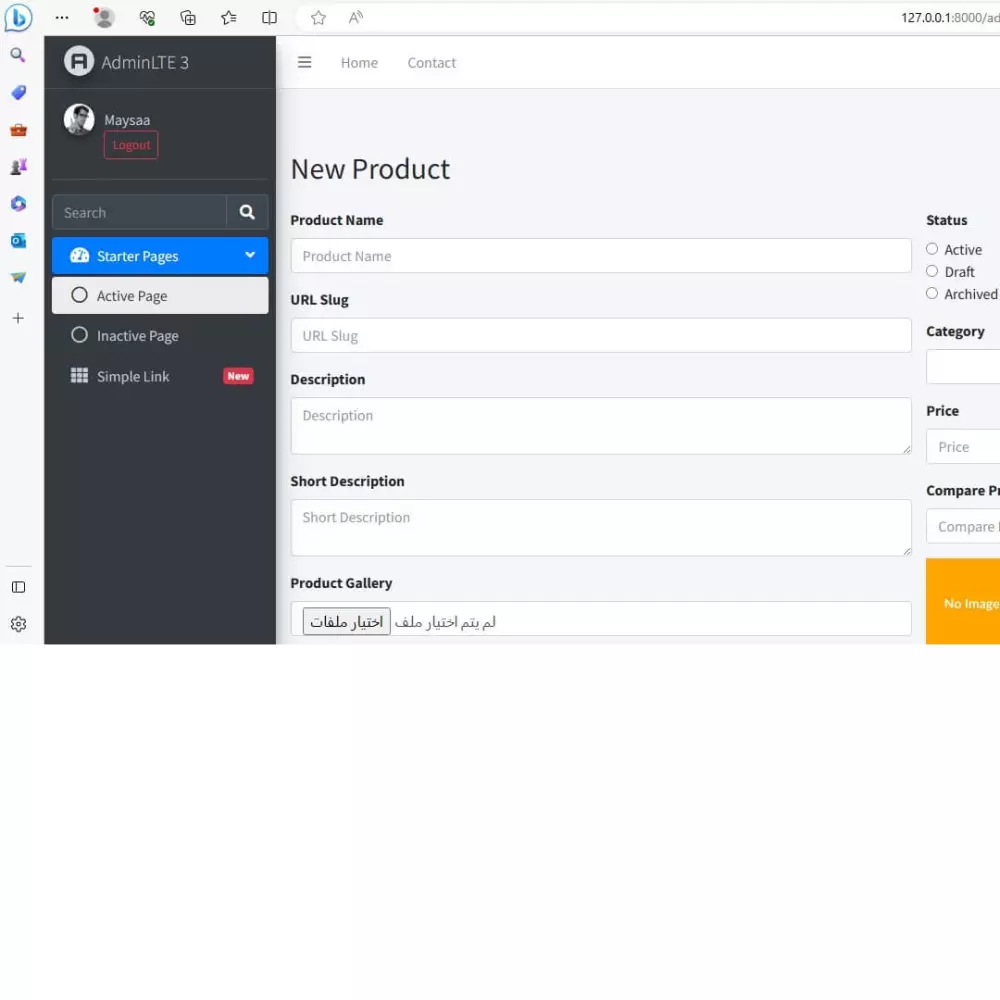Focus the sidebar Search field

[140, 212]
